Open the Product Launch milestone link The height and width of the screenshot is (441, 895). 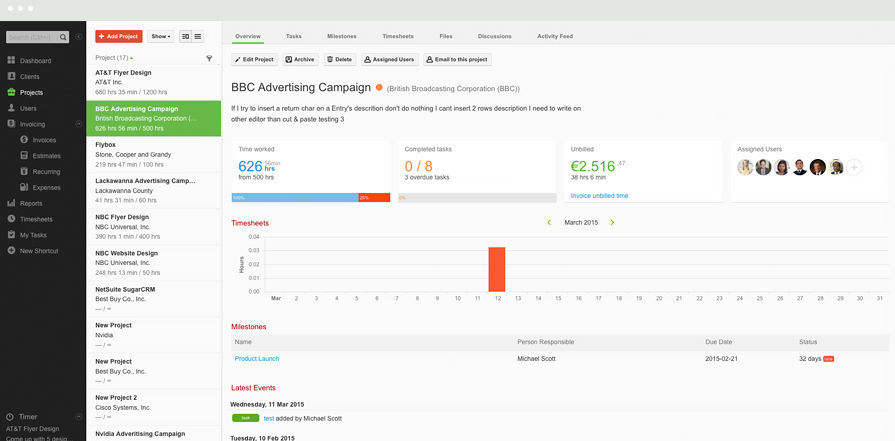(x=257, y=358)
